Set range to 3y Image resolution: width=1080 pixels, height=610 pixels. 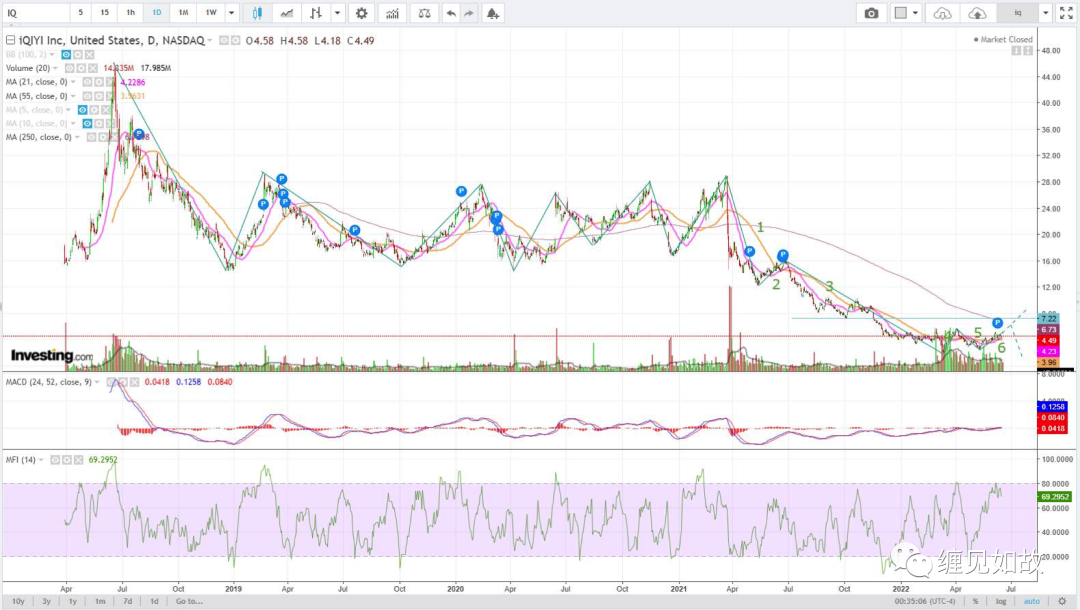point(46,601)
